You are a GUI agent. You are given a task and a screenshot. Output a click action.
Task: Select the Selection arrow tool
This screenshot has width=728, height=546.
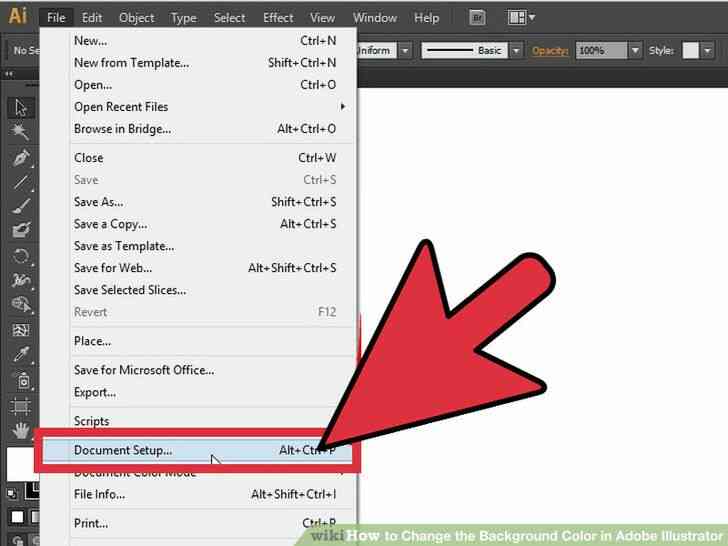20,108
